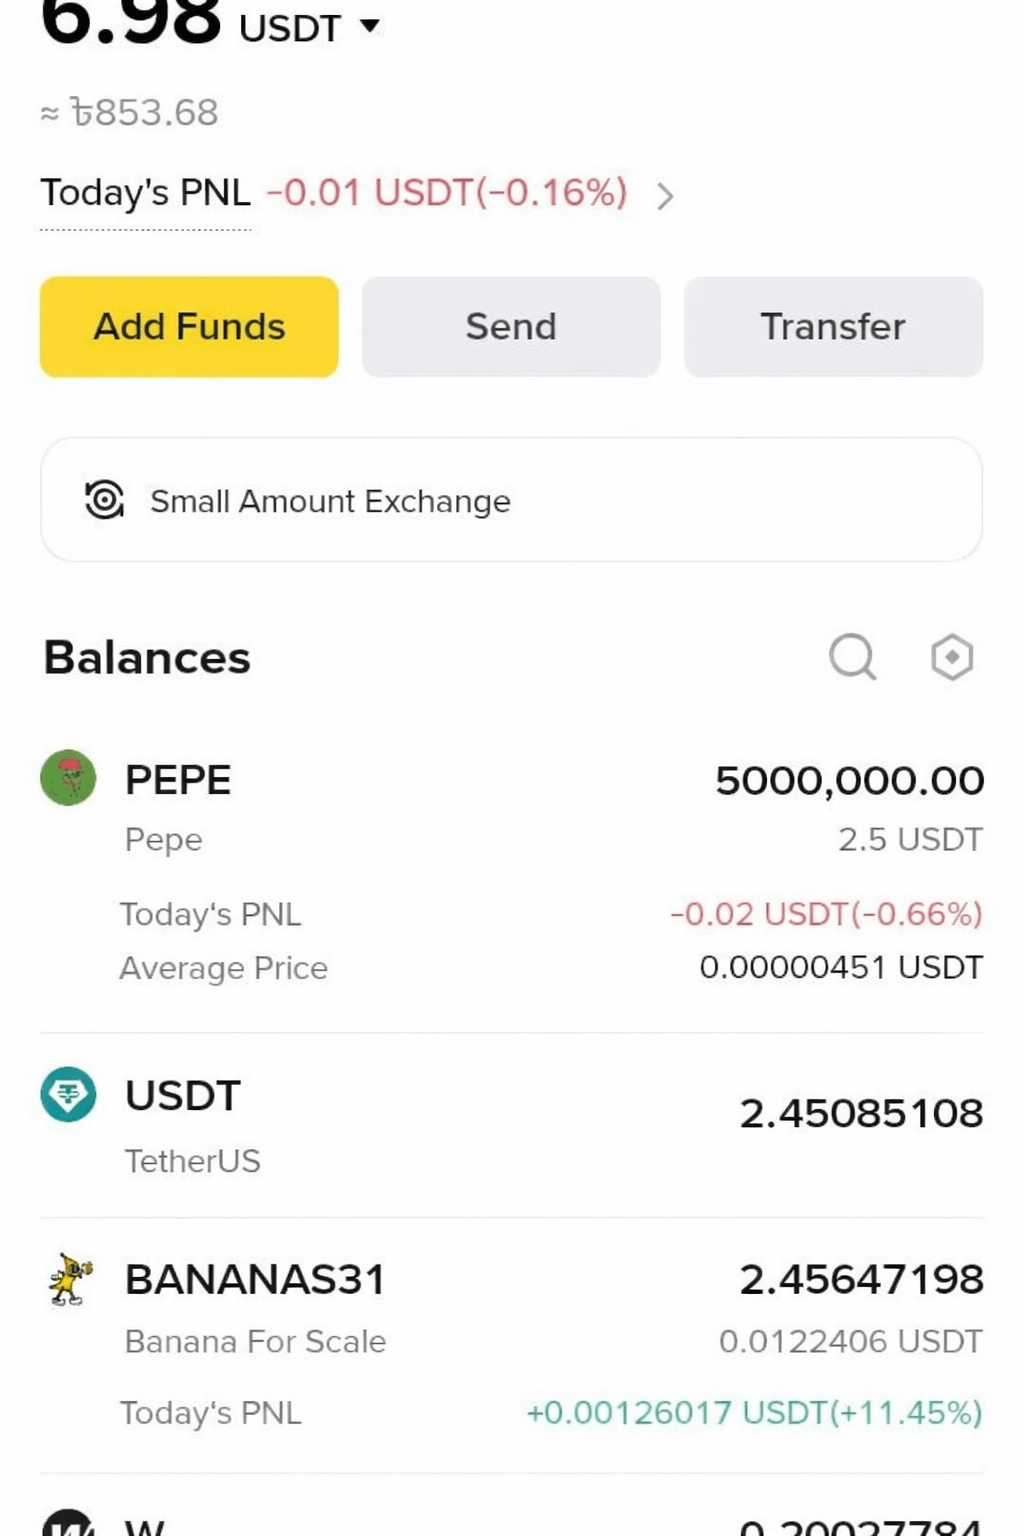Tap the red total PNL value

click(447, 192)
